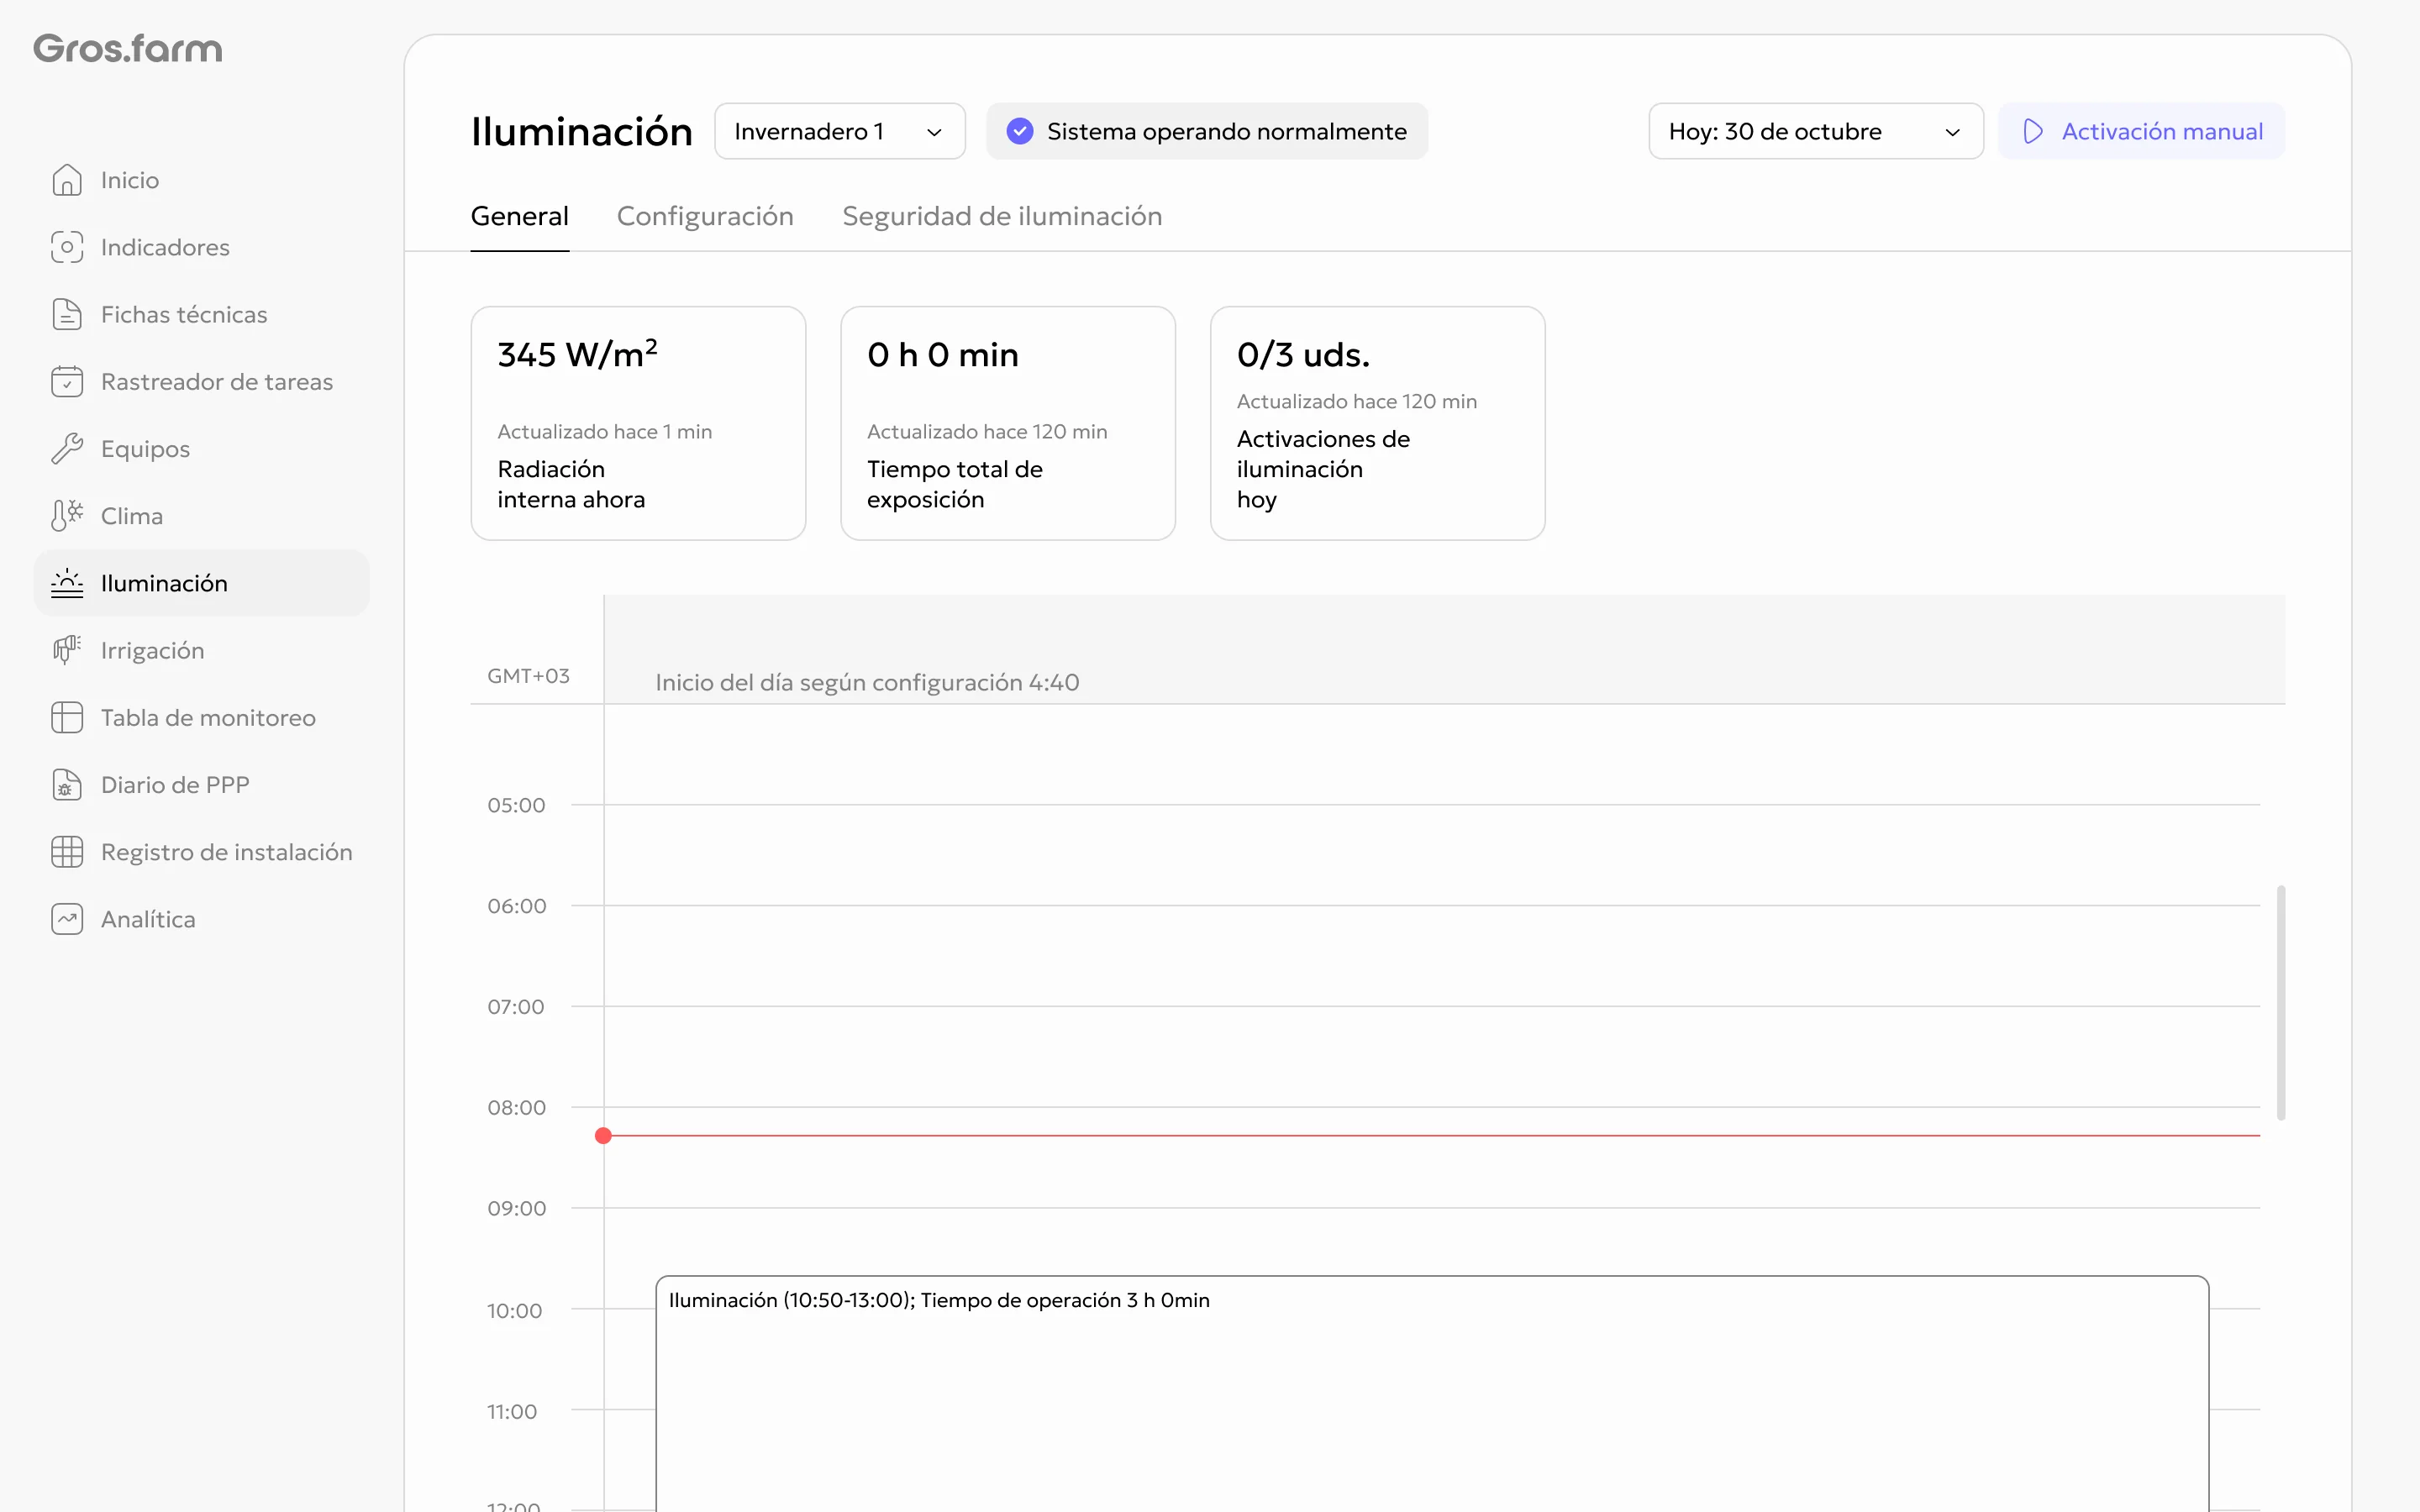The height and width of the screenshot is (1512, 2420).
Task: Click the Iluminación page heading
Action: [582, 132]
